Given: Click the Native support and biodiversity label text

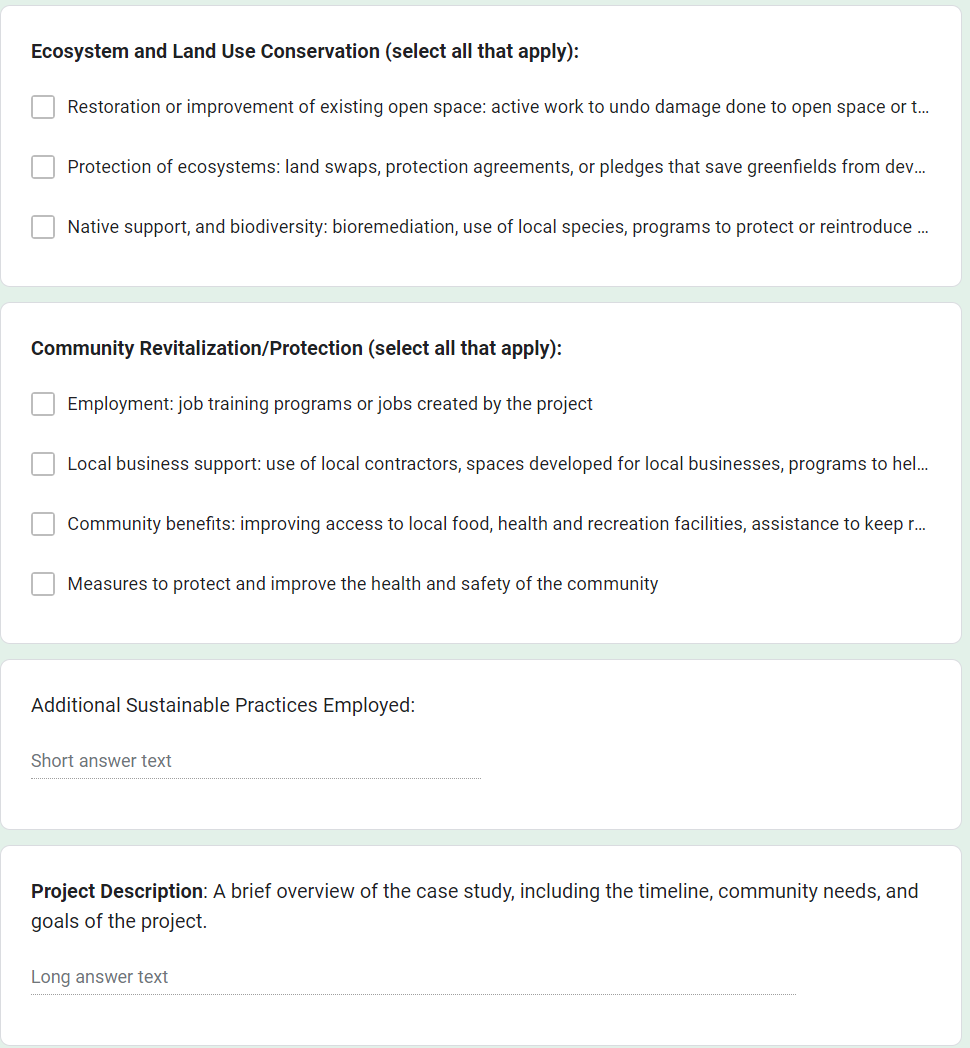Looking at the screenshot, I should coord(498,227).
